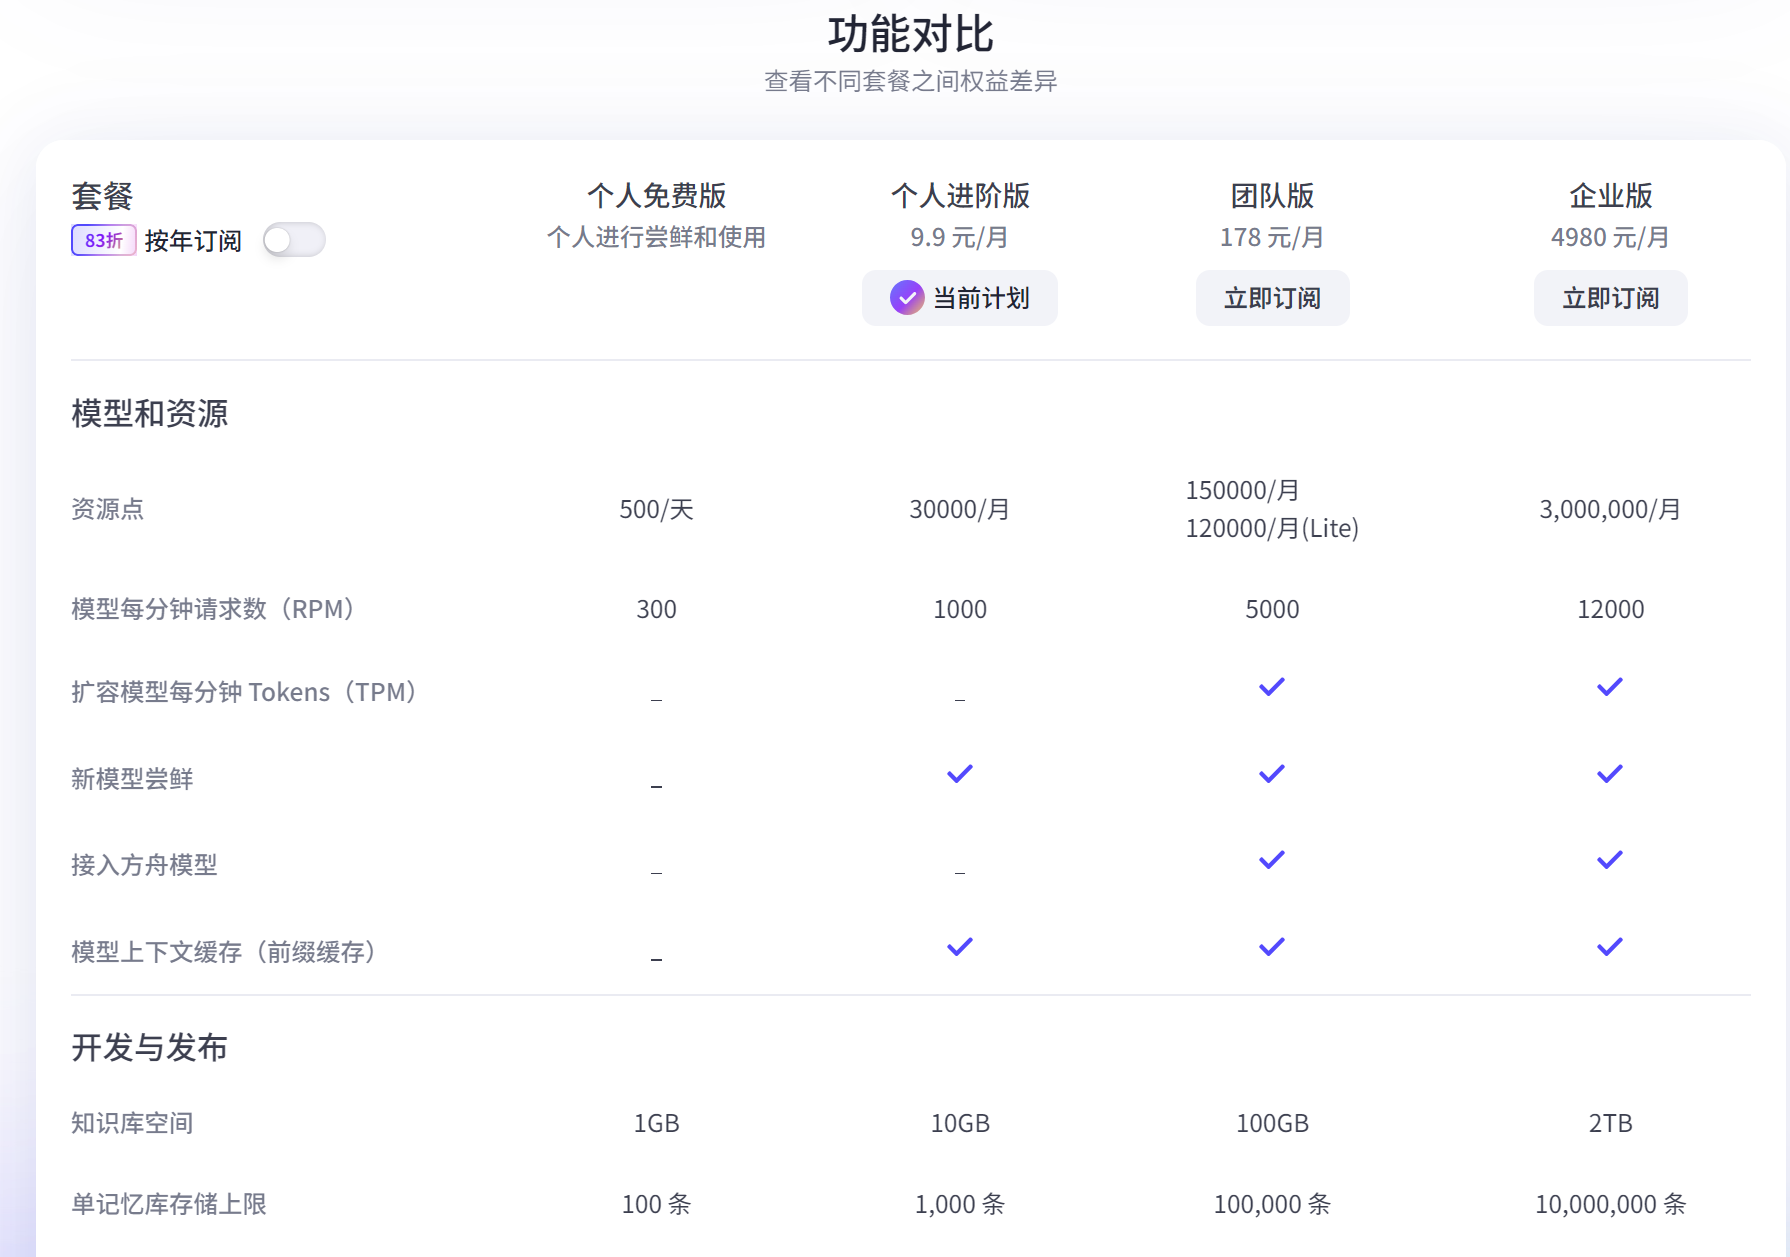This screenshot has height=1257, width=1790.
Task: Select the 个人免费版 plan heading
Action: tap(657, 195)
